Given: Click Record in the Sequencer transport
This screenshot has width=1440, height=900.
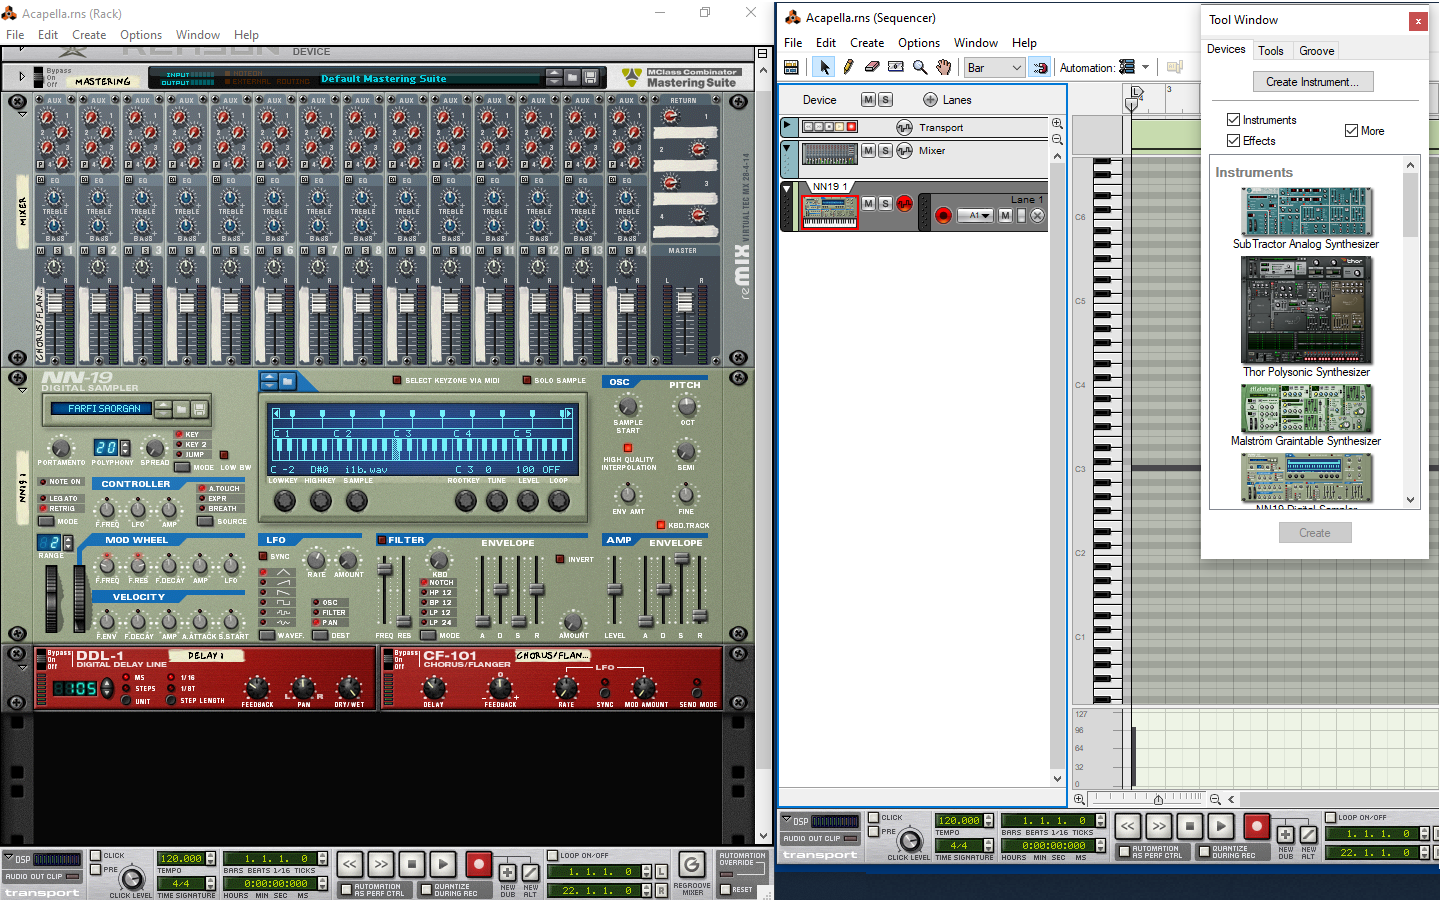Looking at the screenshot, I should coord(1256,827).
